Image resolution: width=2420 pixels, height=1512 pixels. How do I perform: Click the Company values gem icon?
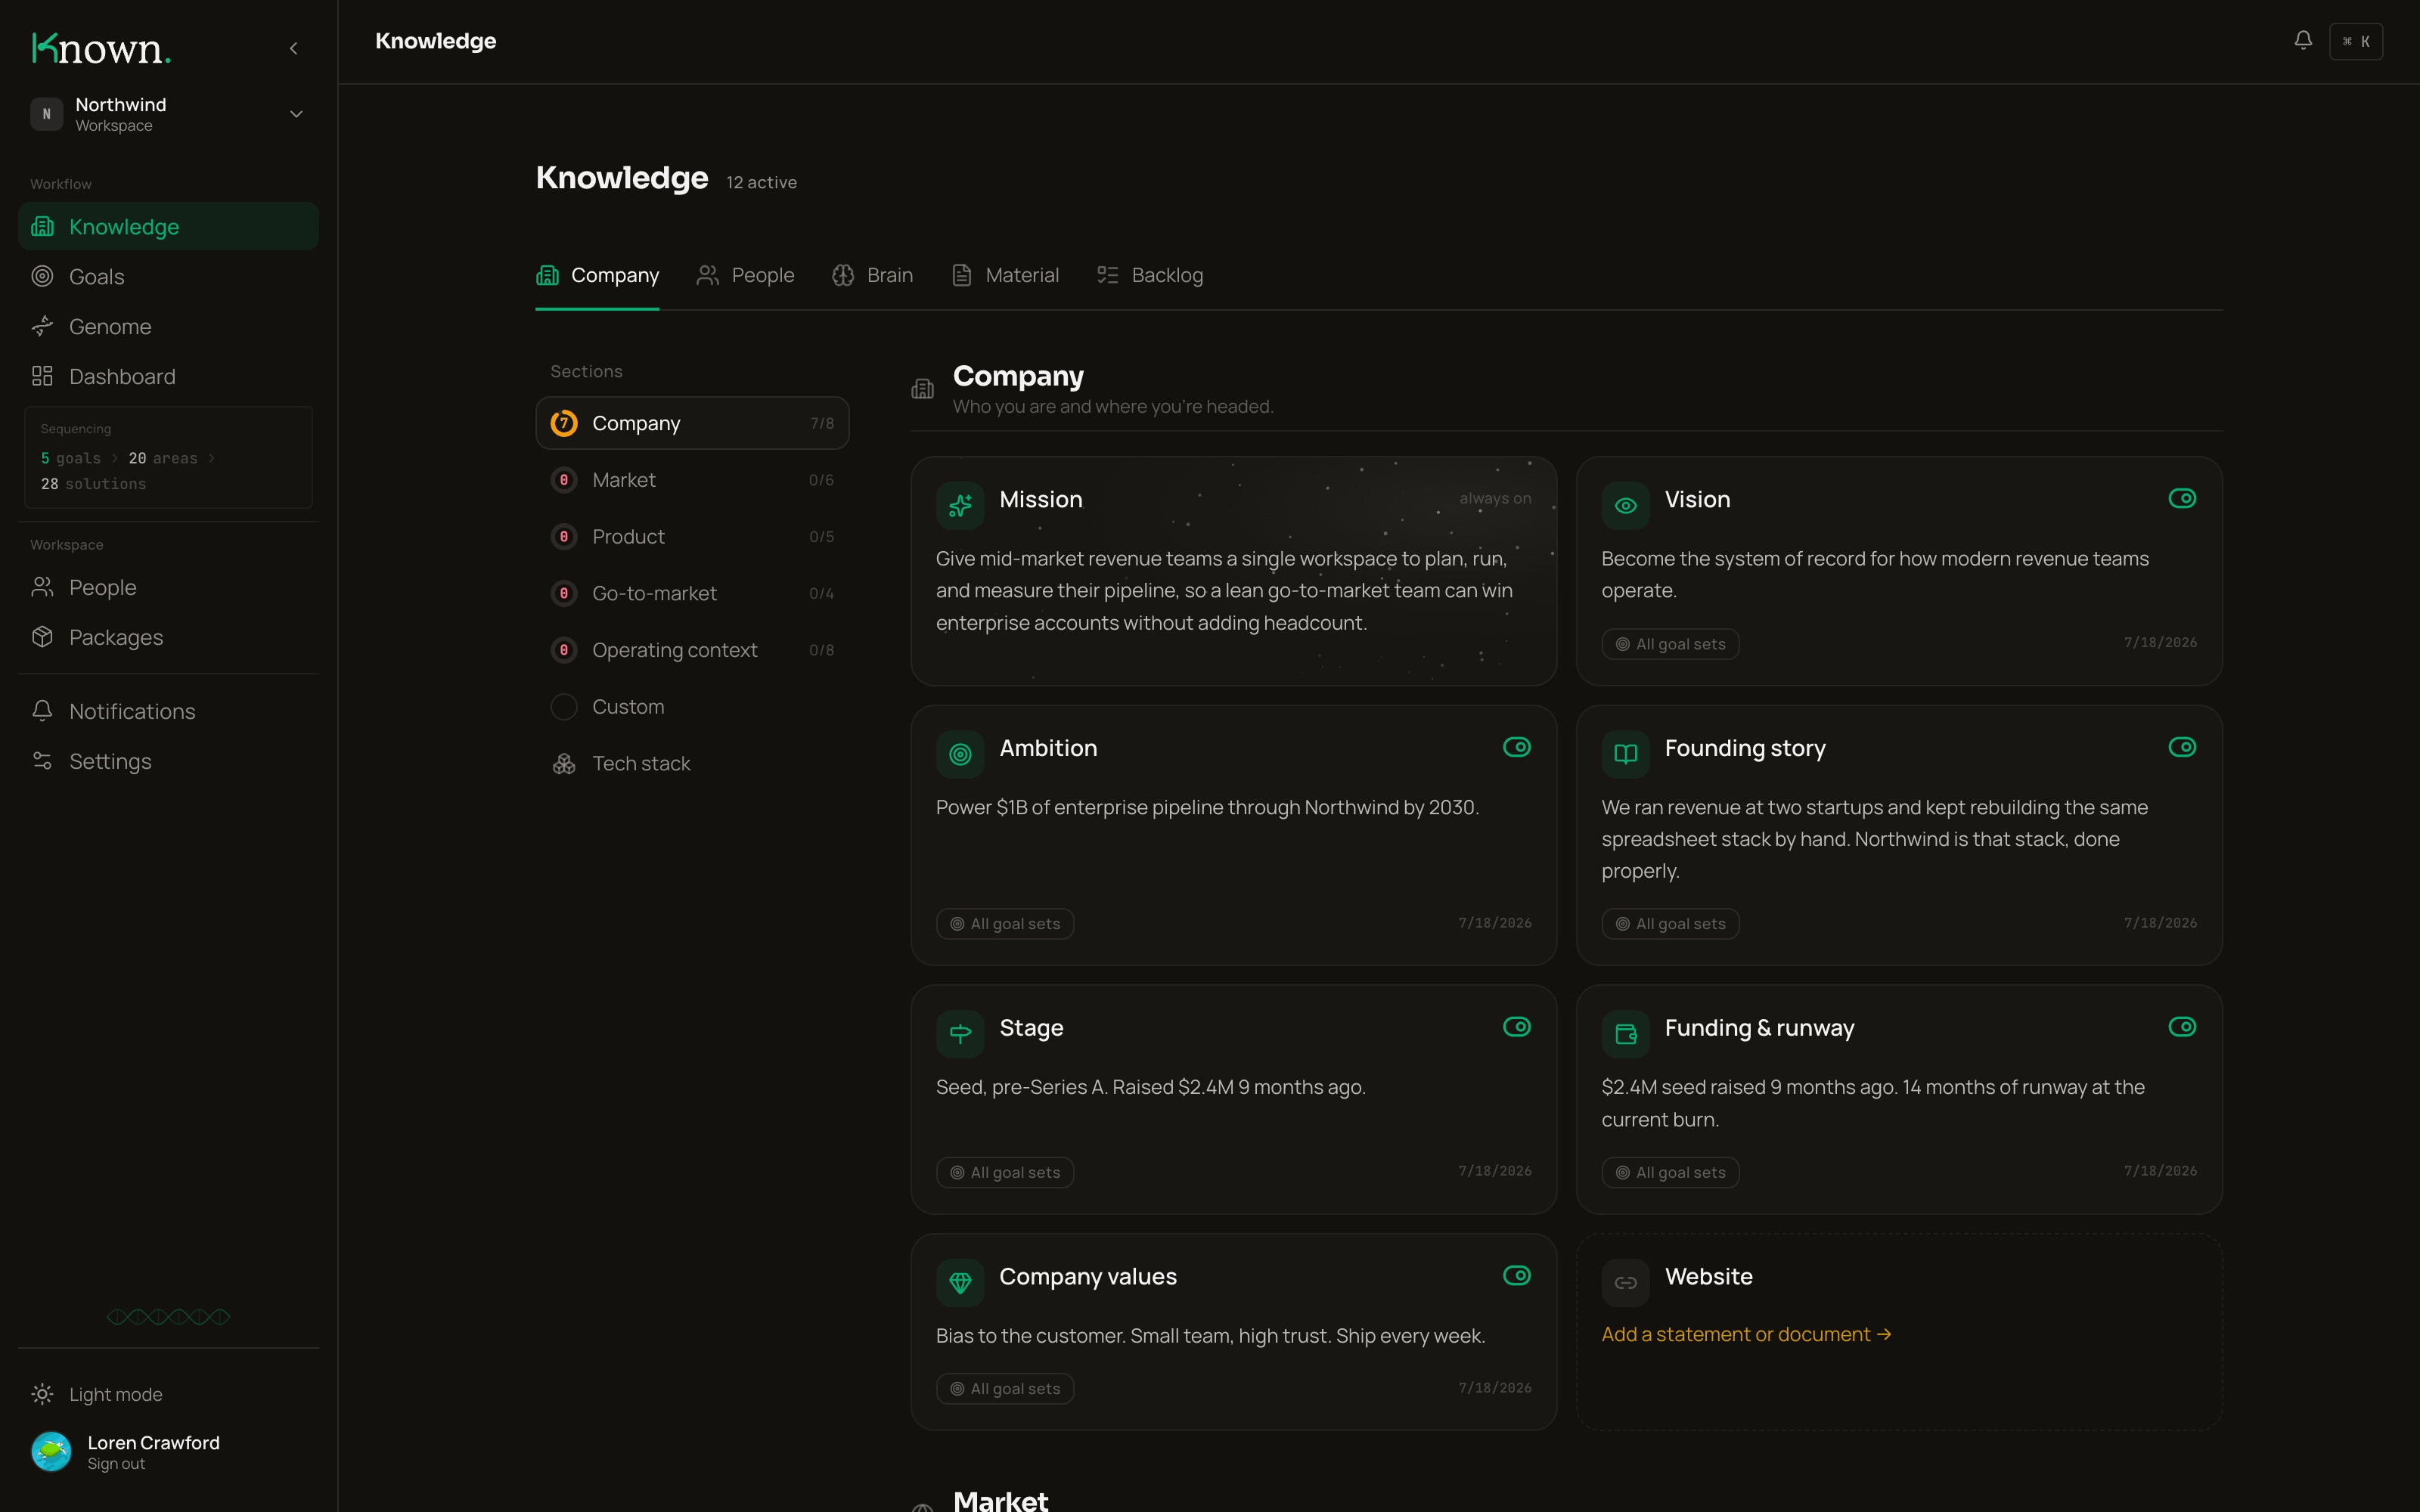(x=960, y=1283)
